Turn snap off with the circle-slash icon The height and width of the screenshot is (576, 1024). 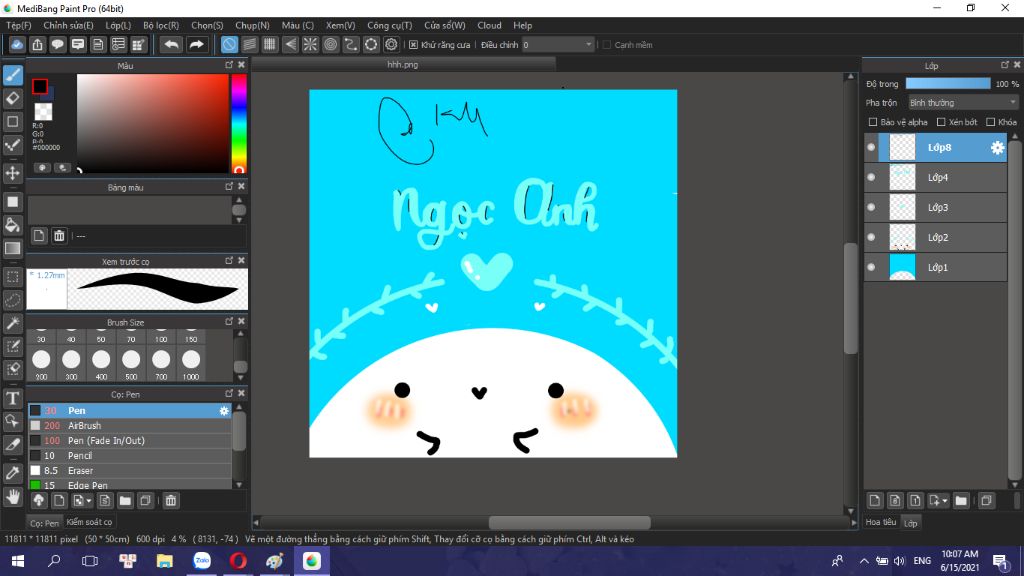pyautogui.click(x=229, y=44)
